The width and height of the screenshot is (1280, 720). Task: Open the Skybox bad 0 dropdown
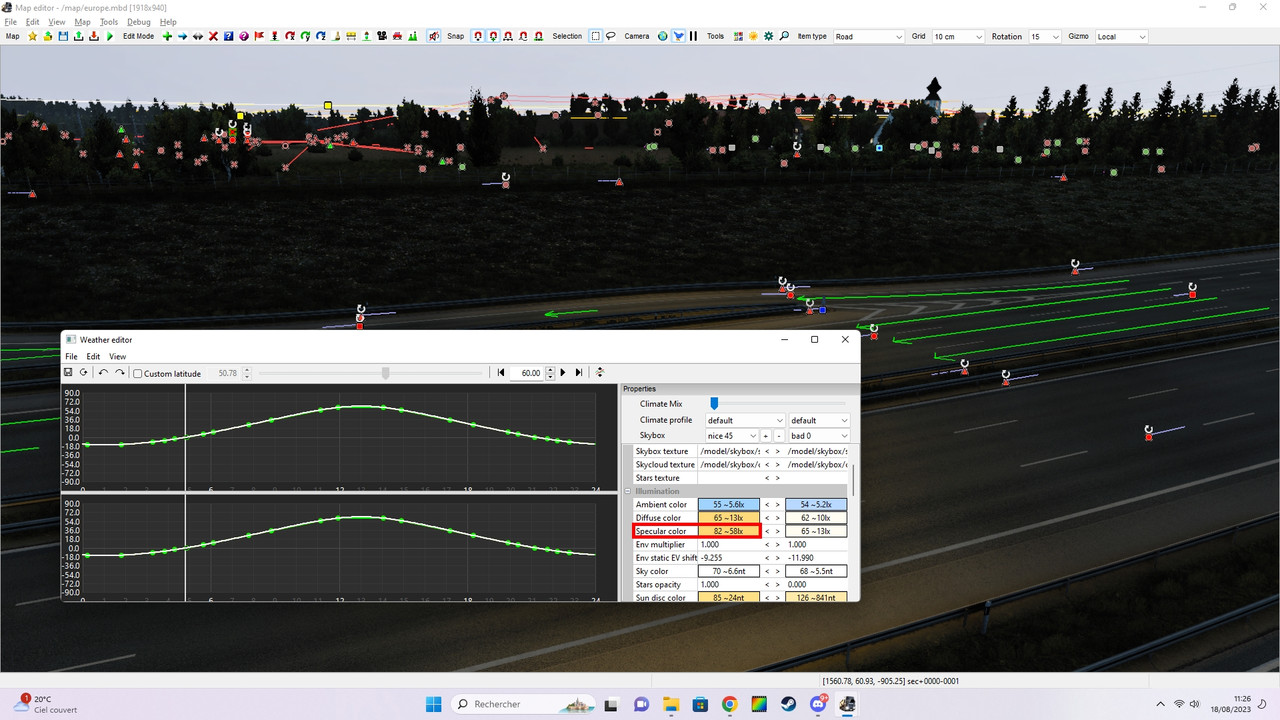tap(819, 436)
